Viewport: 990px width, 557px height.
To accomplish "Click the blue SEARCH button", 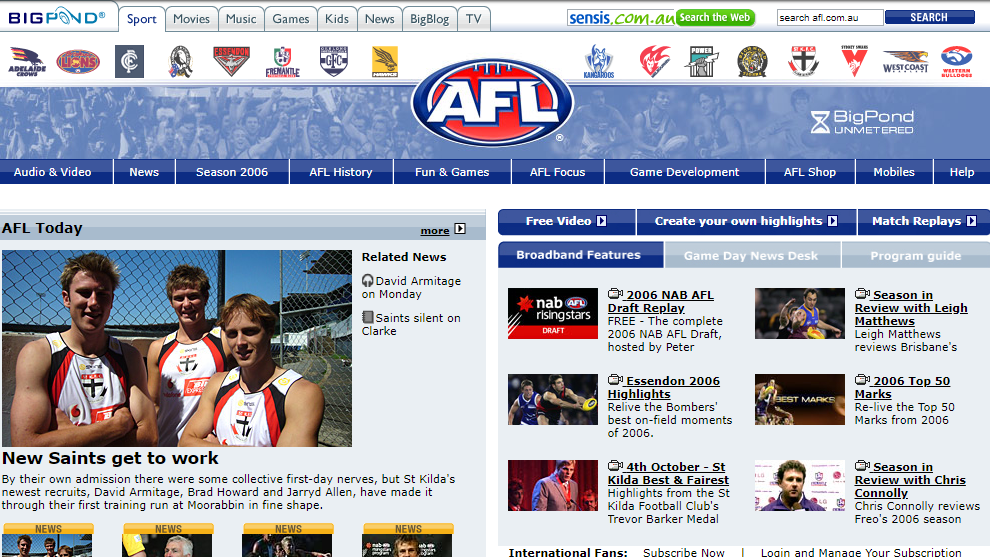I will pos(929,17).
